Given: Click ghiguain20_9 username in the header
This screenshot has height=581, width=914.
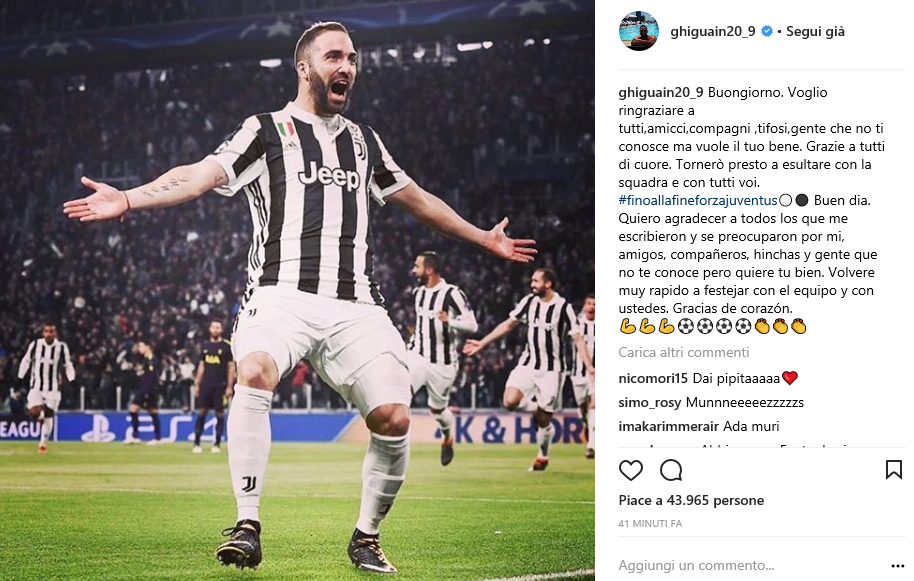Looking at the screenshot, I should point(712,31).
